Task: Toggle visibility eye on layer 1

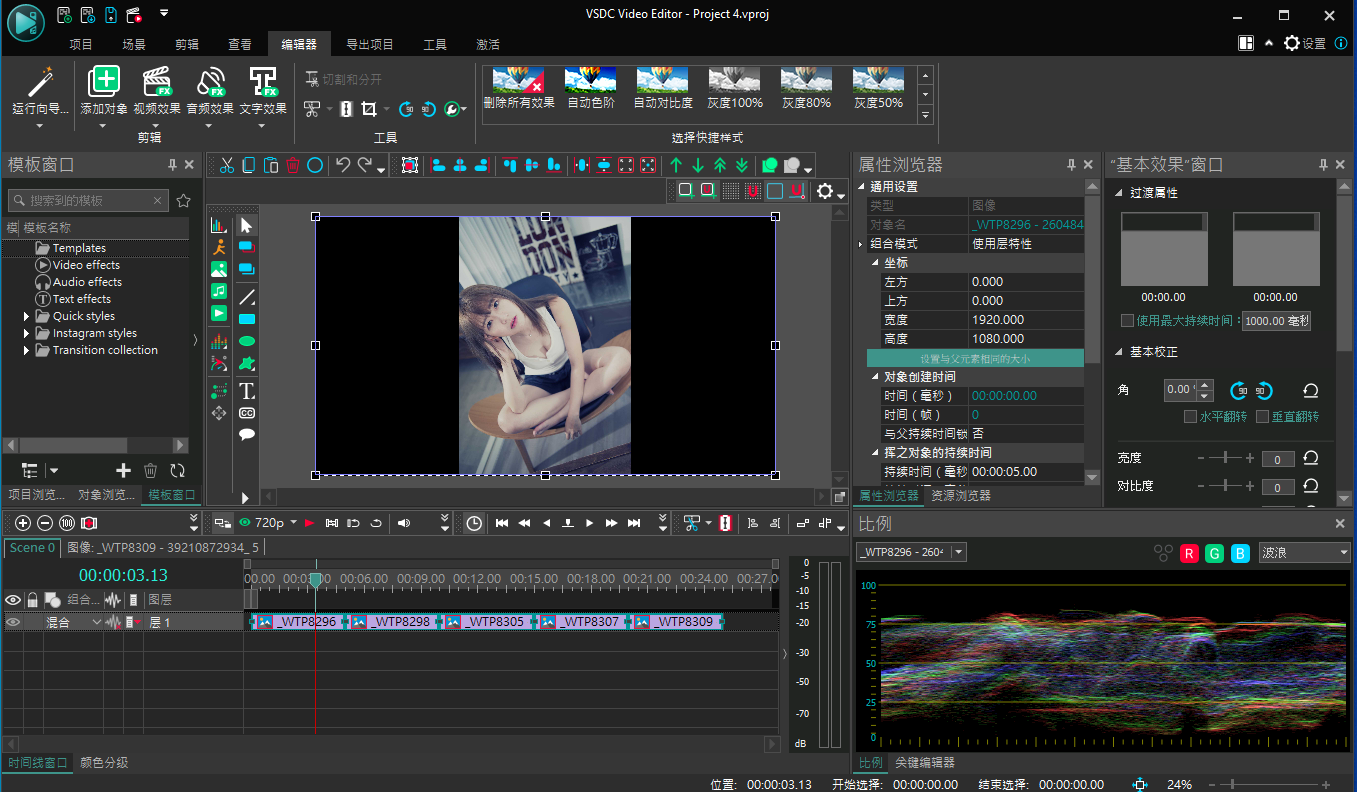Action: click(x=13, y=622)
